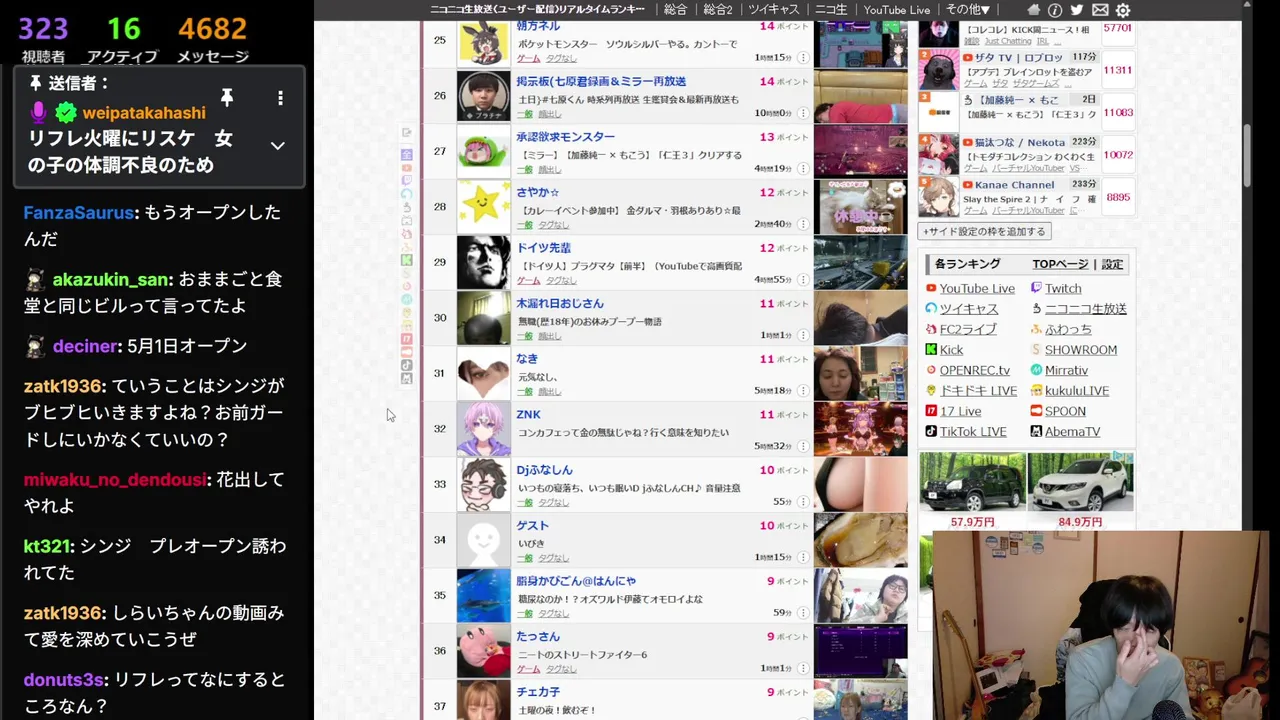Click three-dot menu on ゲスト row
The image size is (1280, 720).
[803, 557]
